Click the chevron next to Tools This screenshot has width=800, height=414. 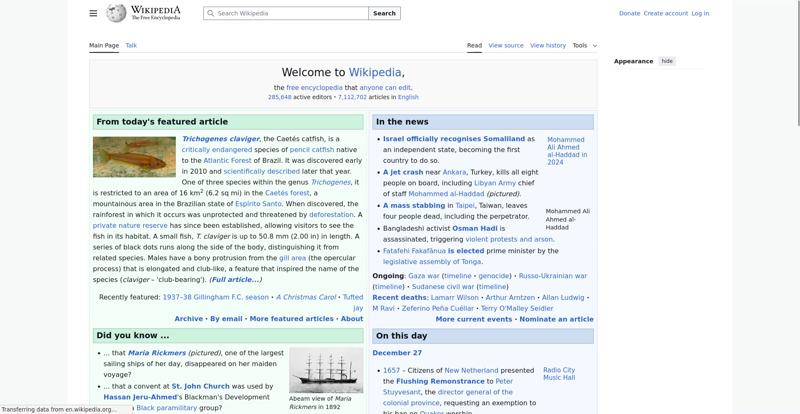click(x=595, y=46)
